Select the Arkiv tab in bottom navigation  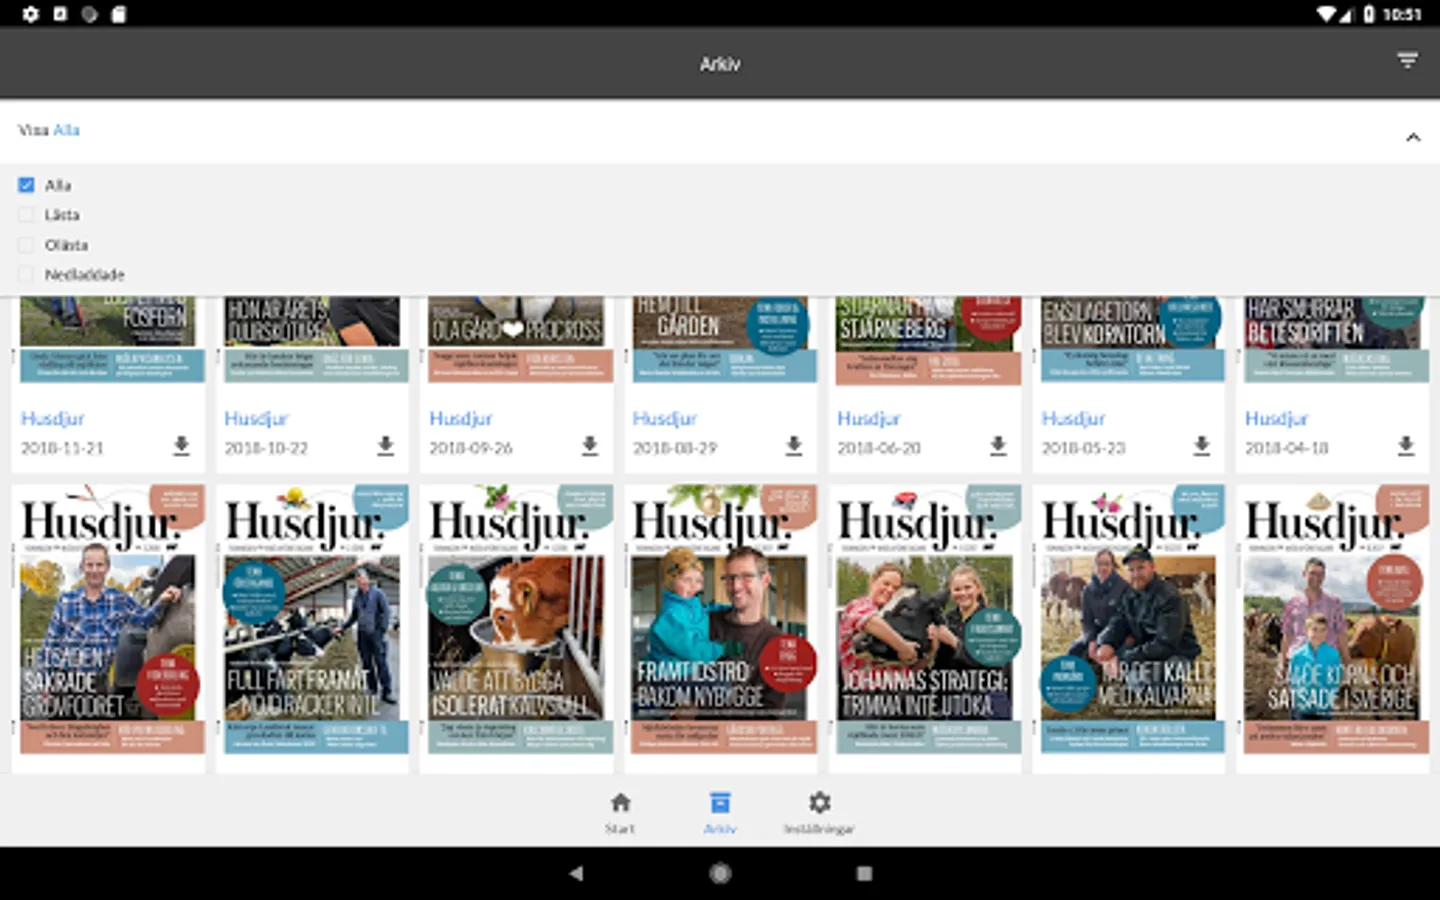[720, 812]
